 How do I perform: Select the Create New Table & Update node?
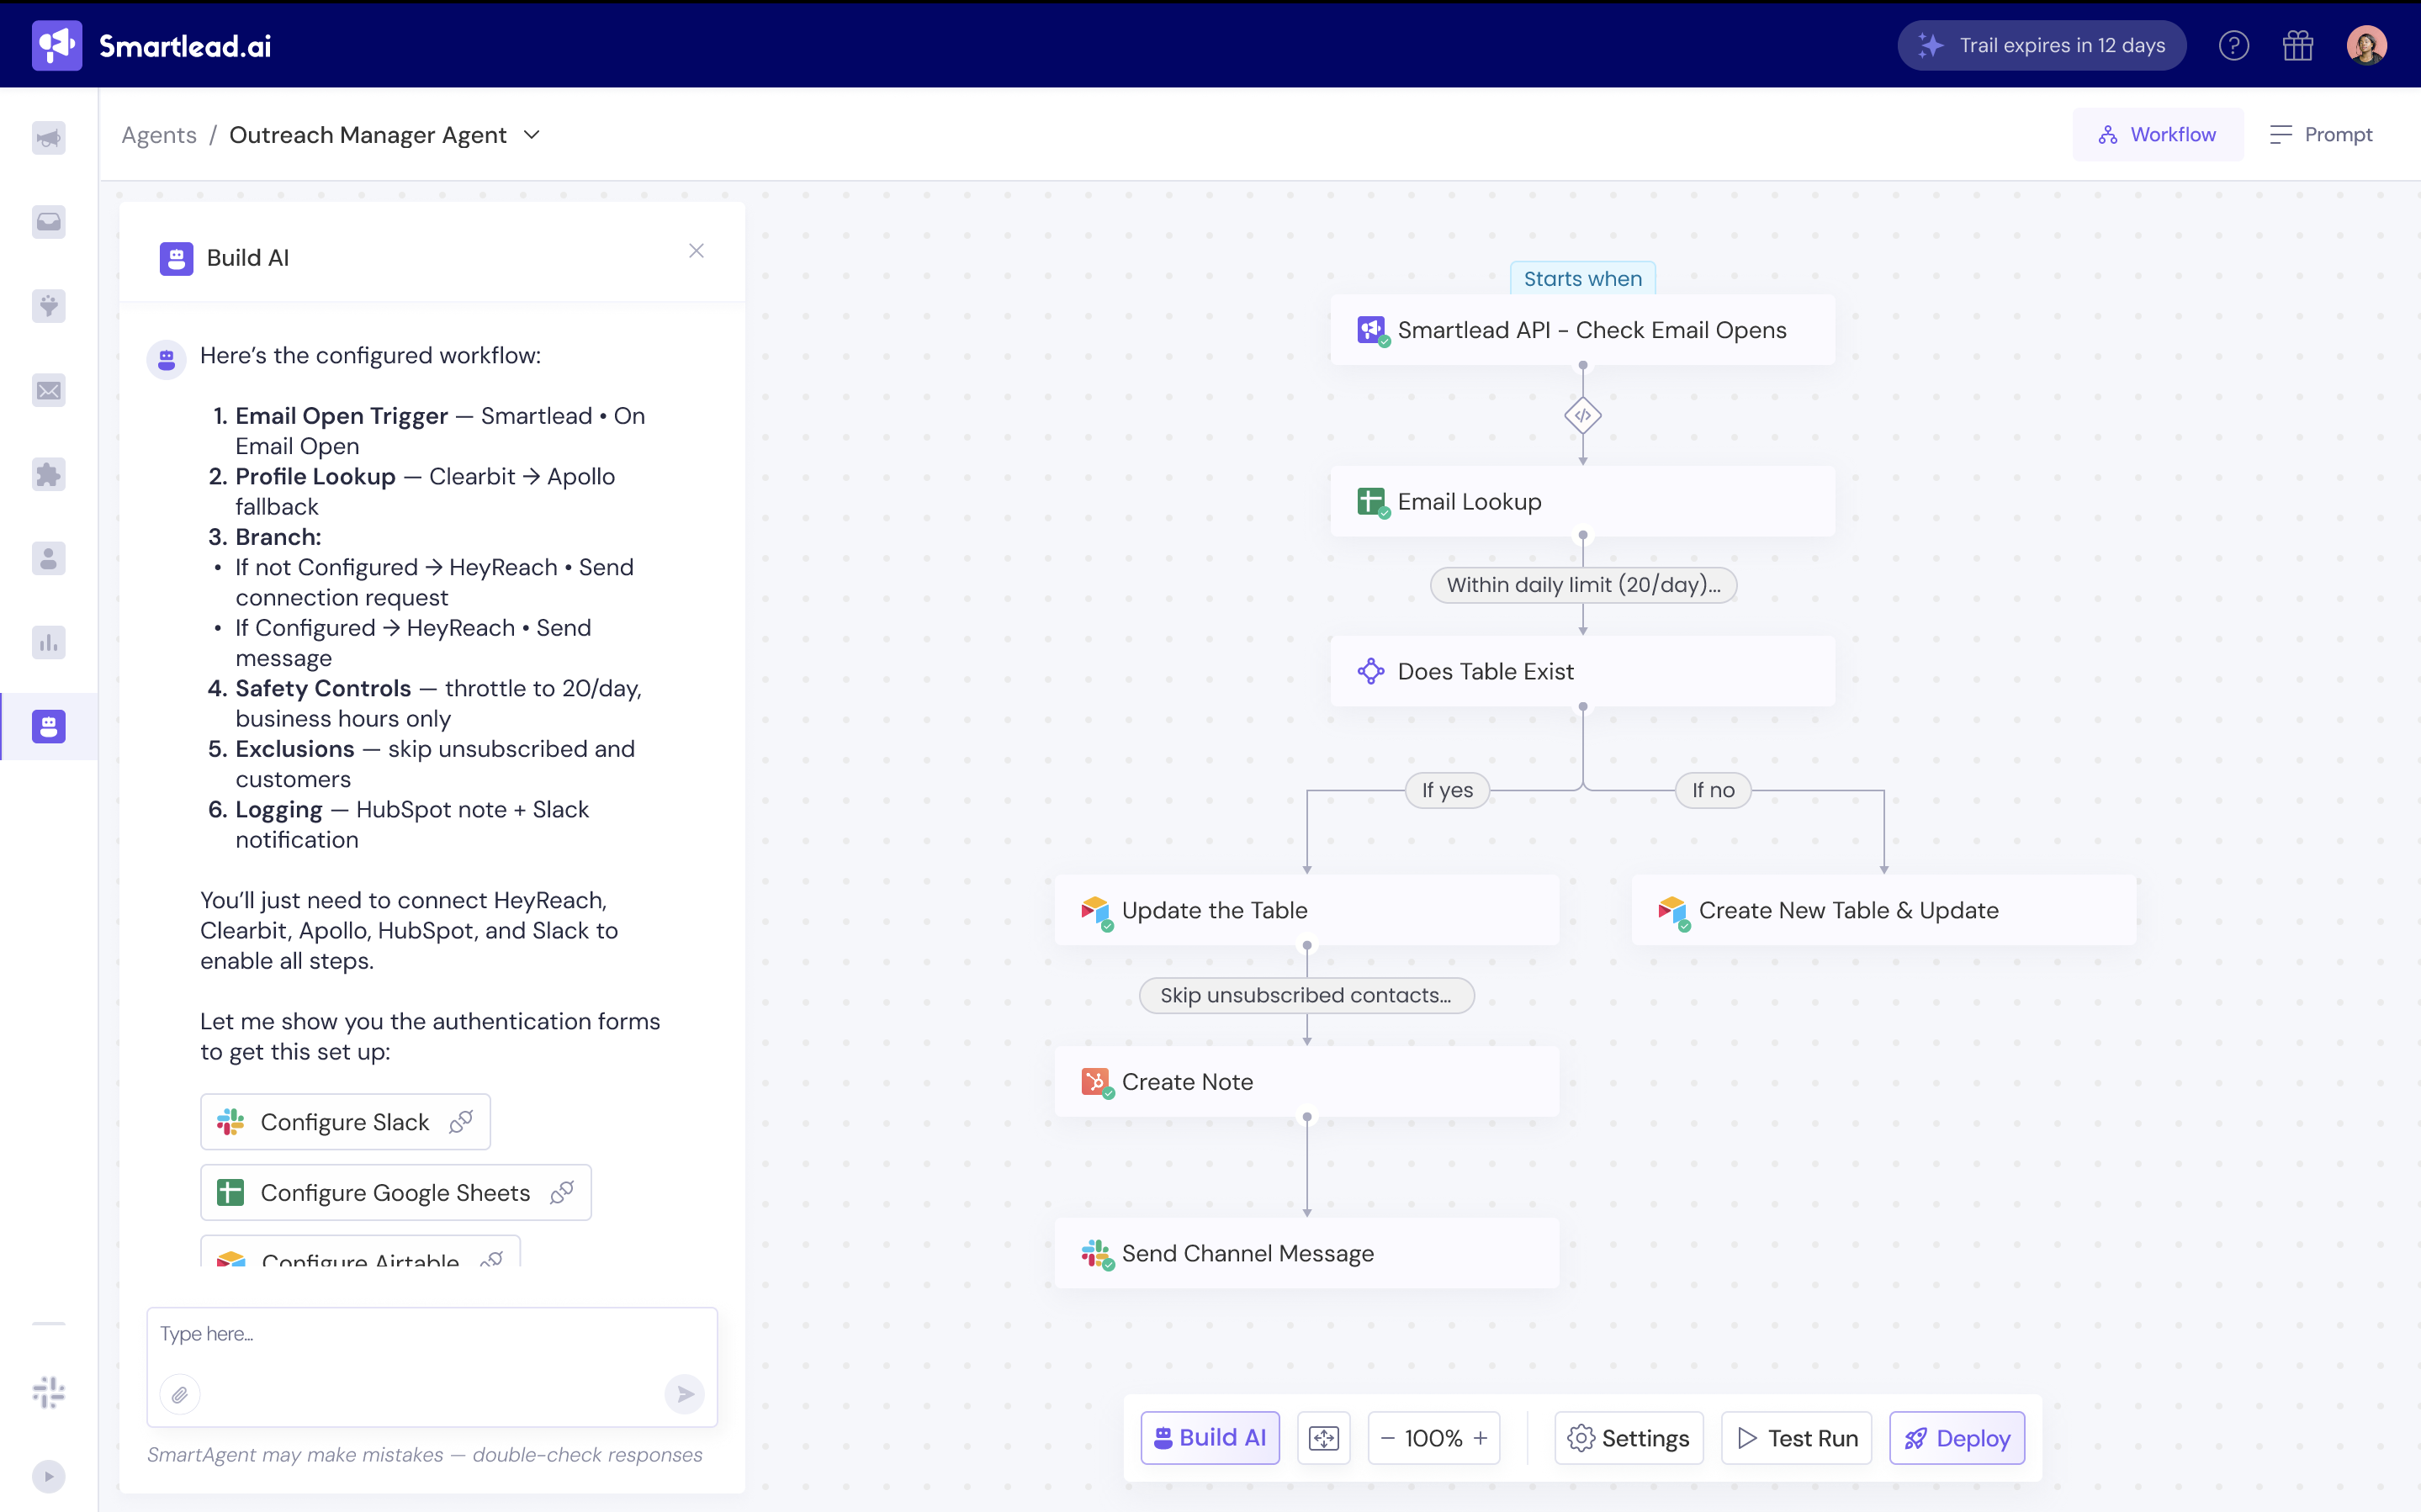1884,910
